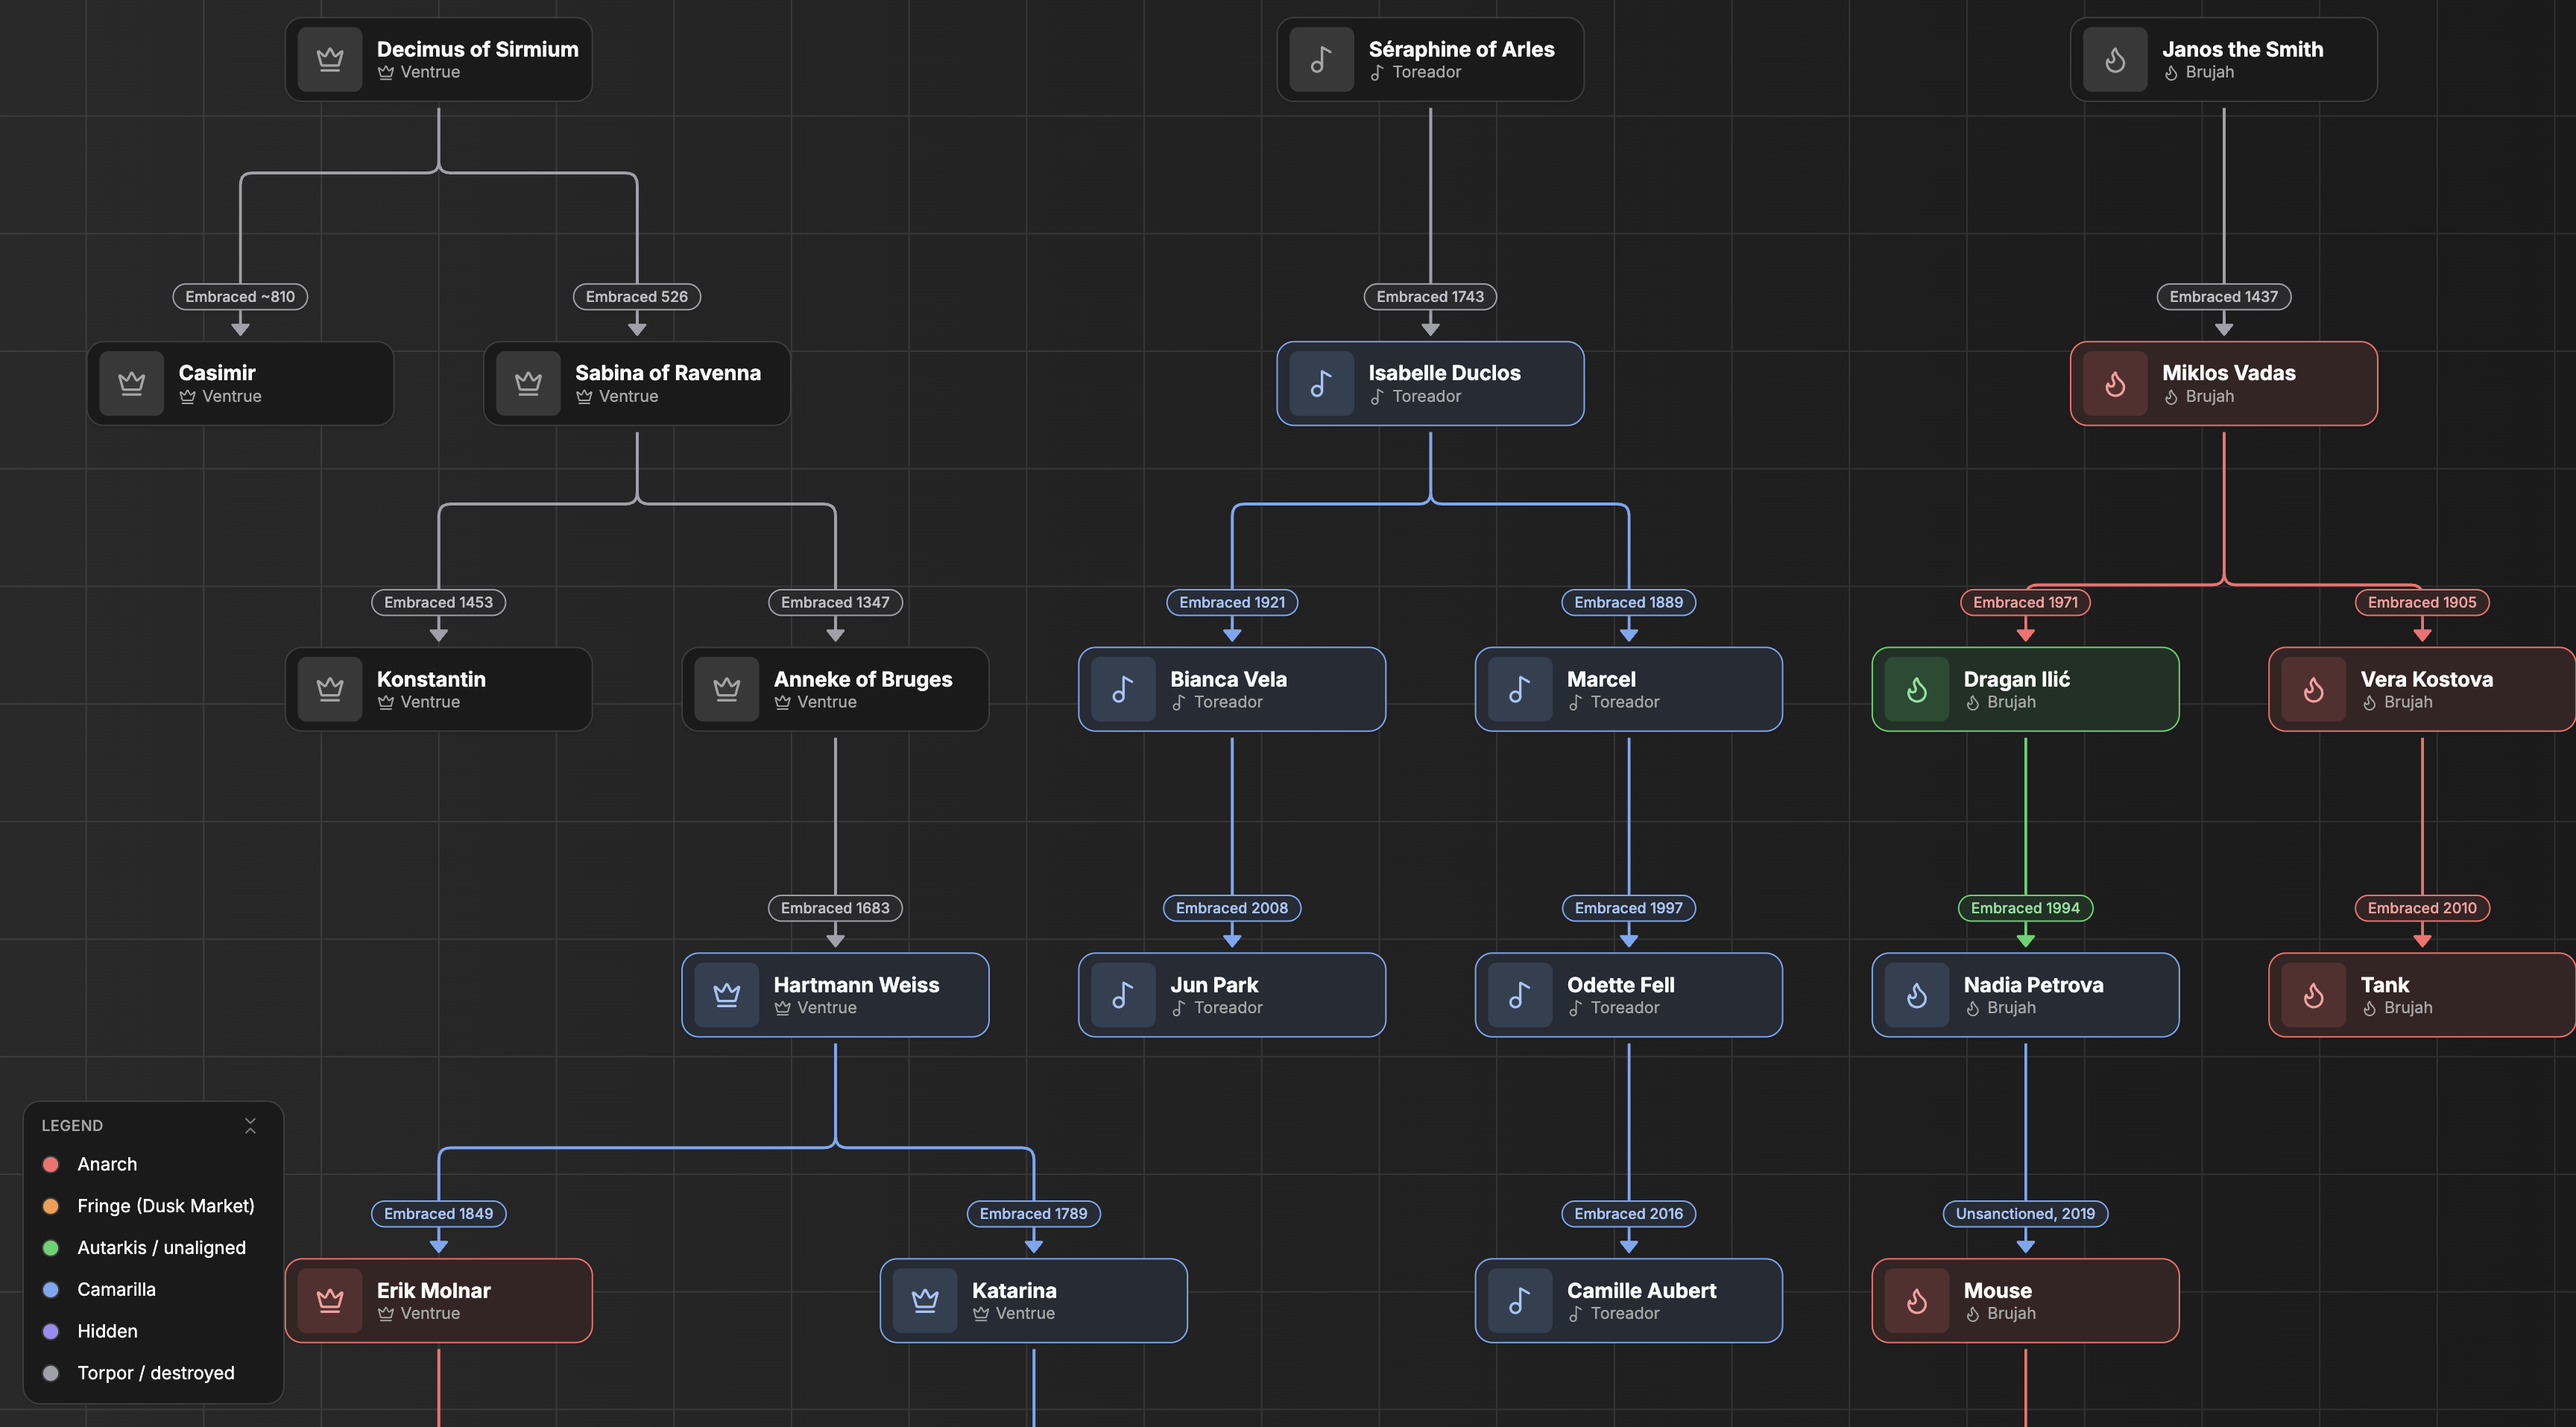This screenshot has height=1427, width=2576.
Task: Click the 'Miklos Vadas' name text
Action: (2229, 373)
